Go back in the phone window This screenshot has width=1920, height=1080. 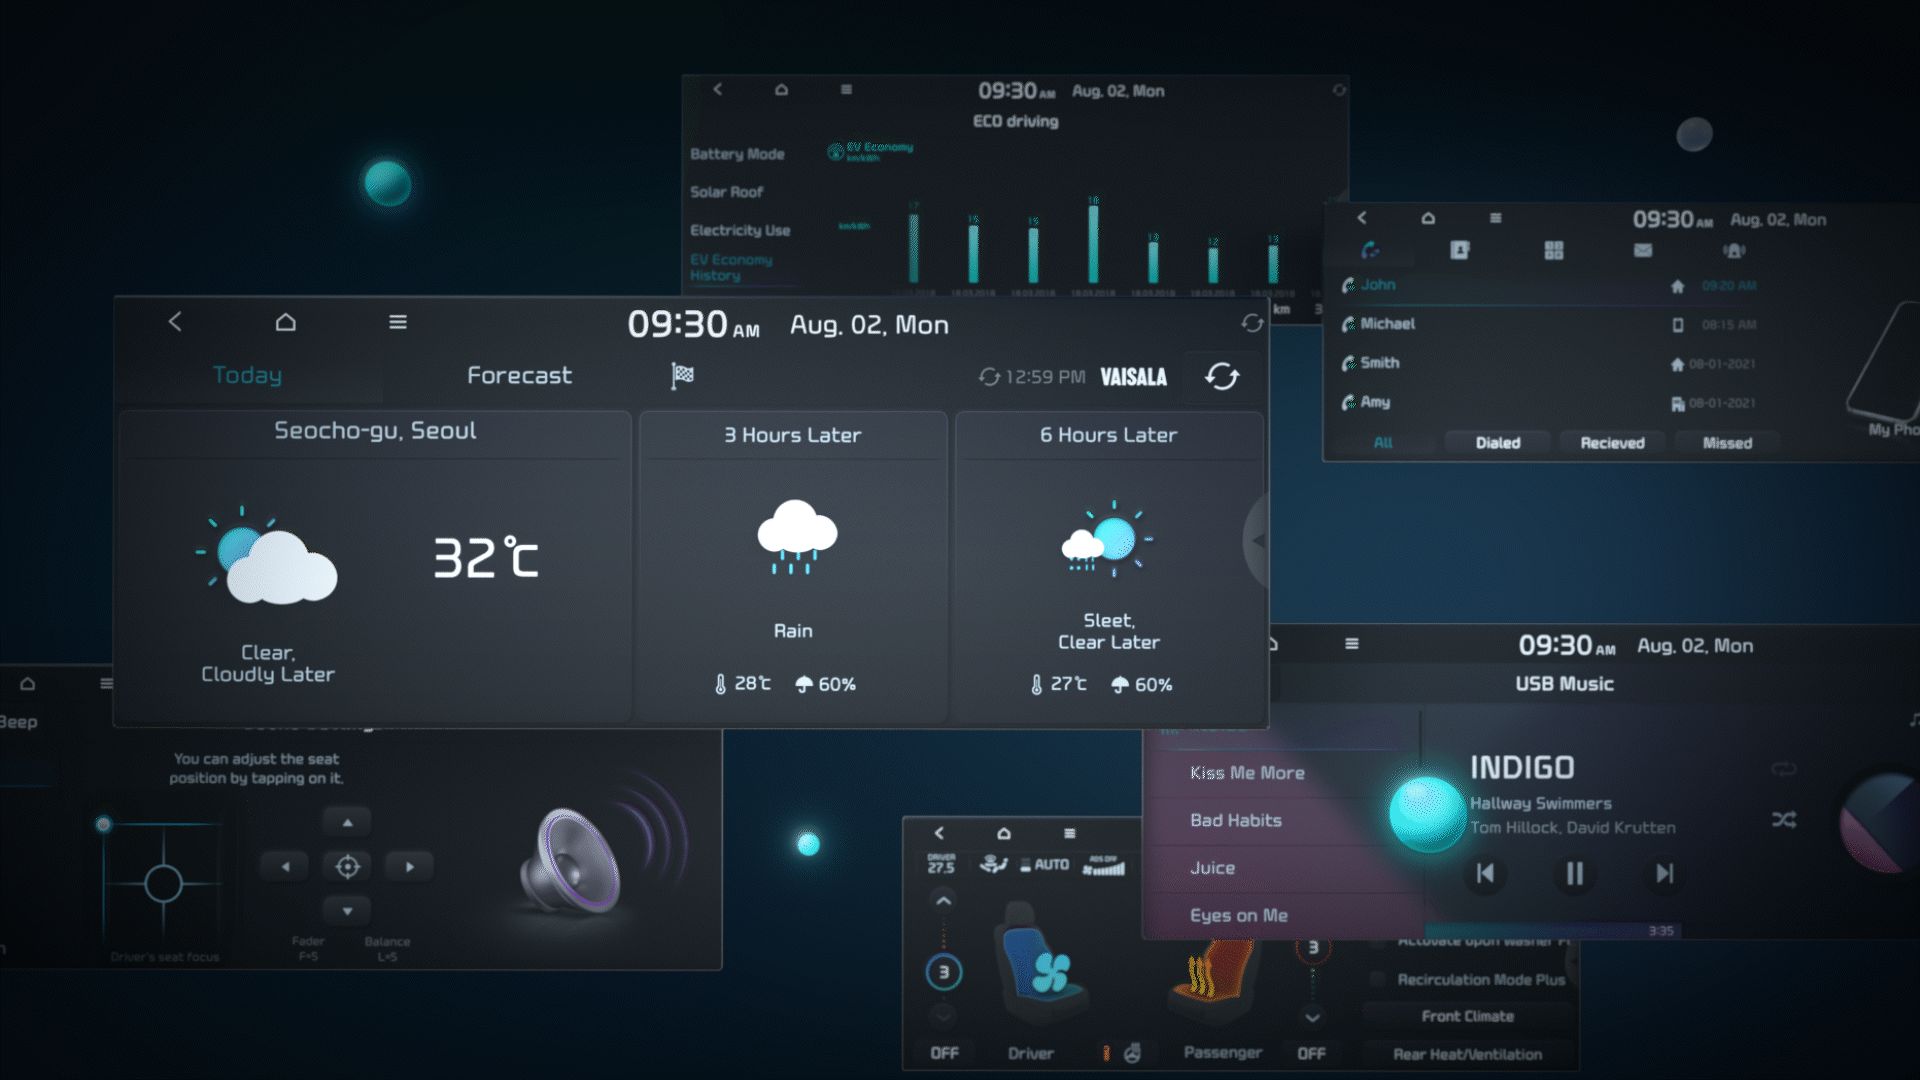coord(1362,217)
